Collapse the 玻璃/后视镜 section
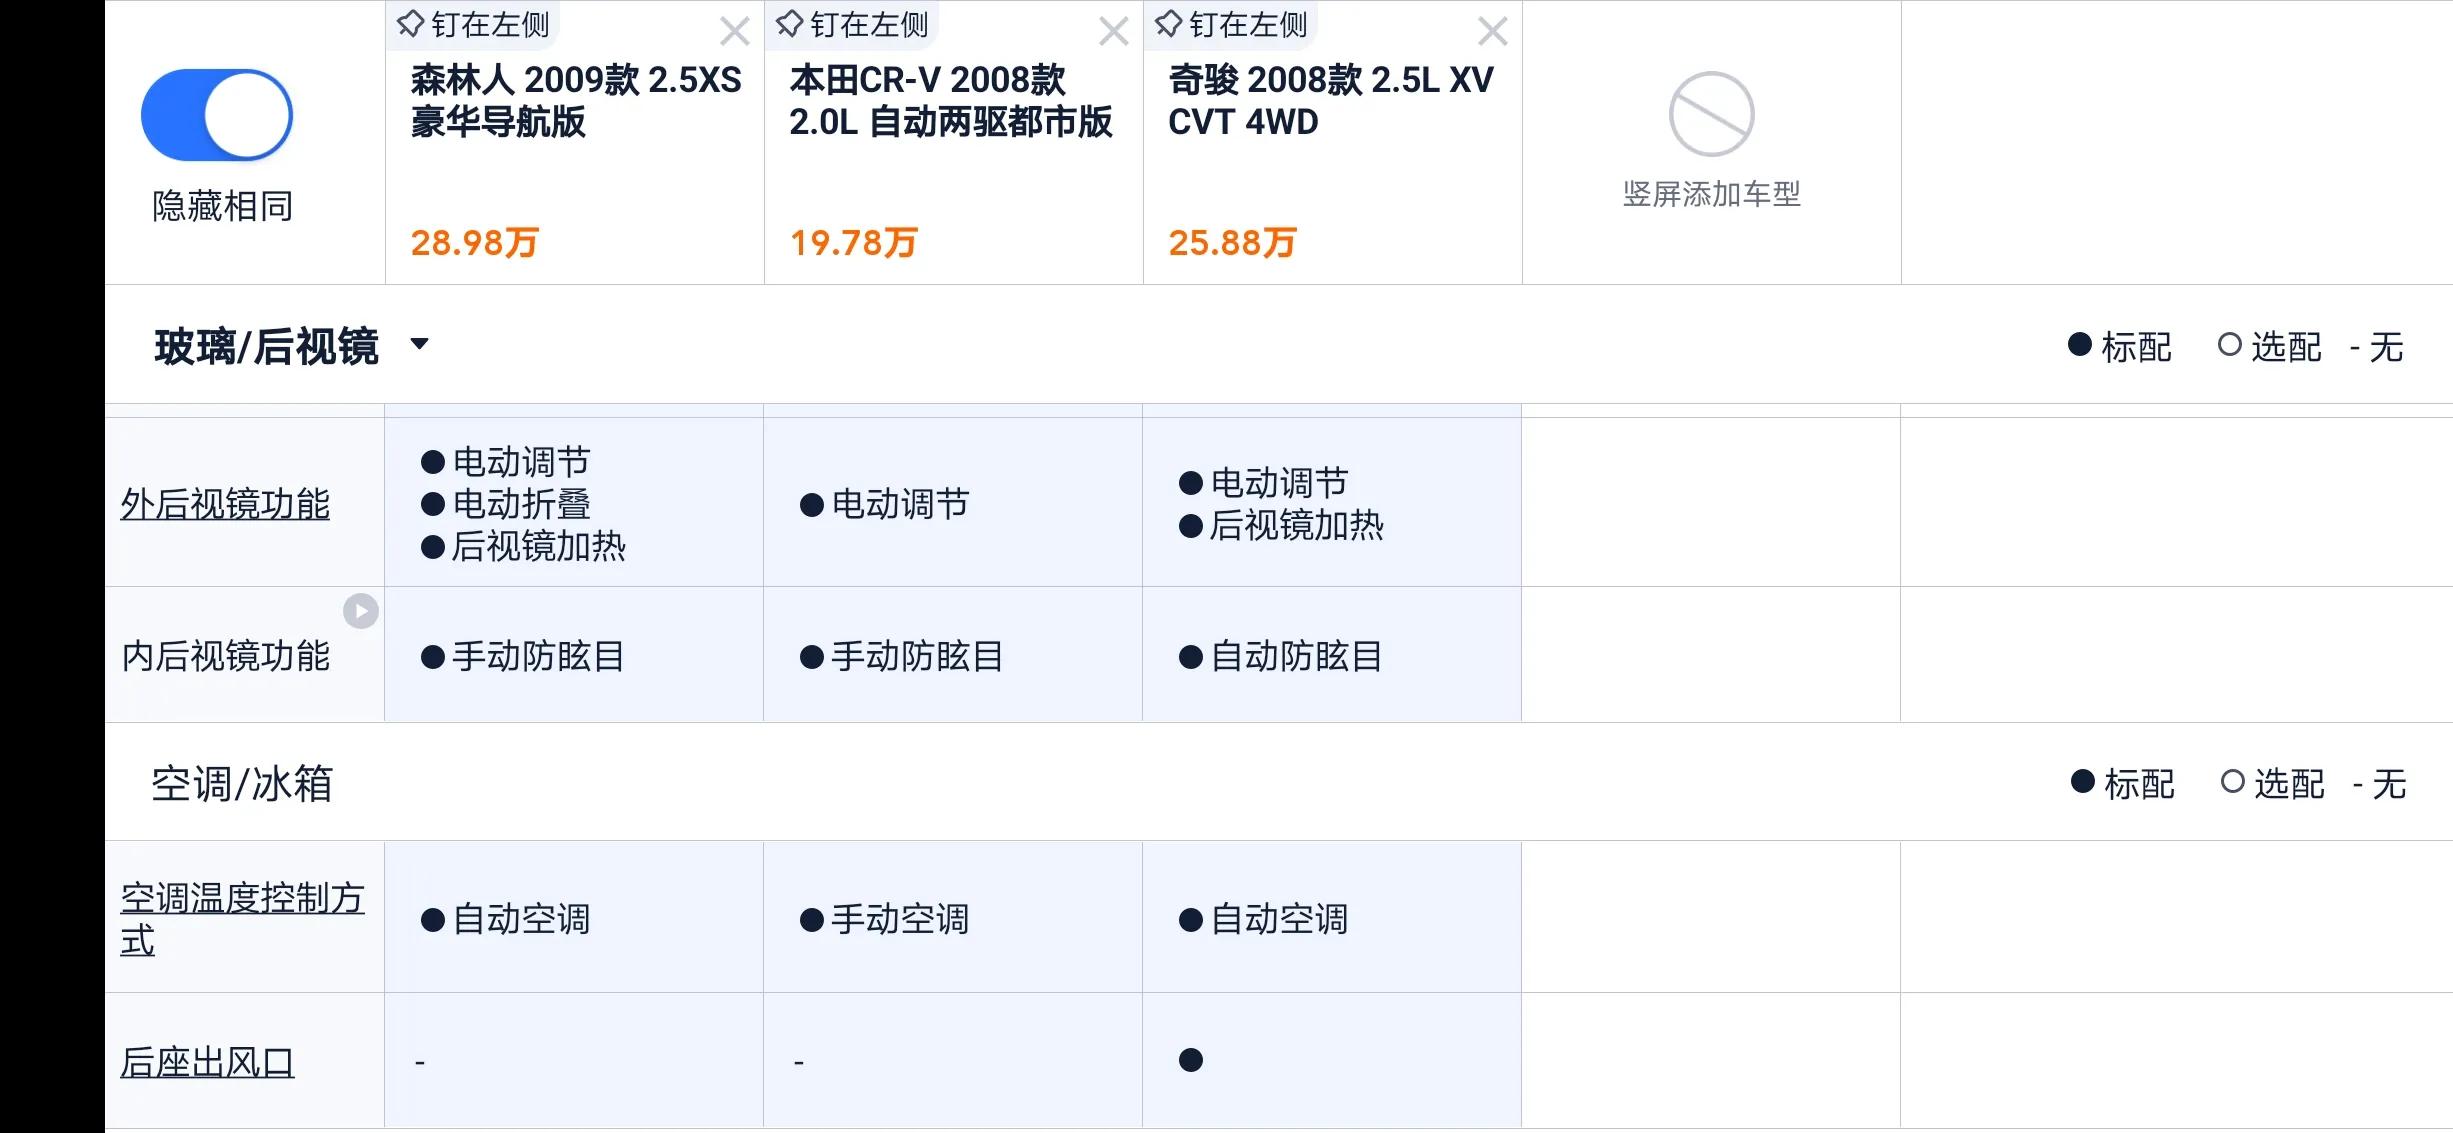The height and width of the screenshot is (1133, 2453). click(x=420, y=344)
